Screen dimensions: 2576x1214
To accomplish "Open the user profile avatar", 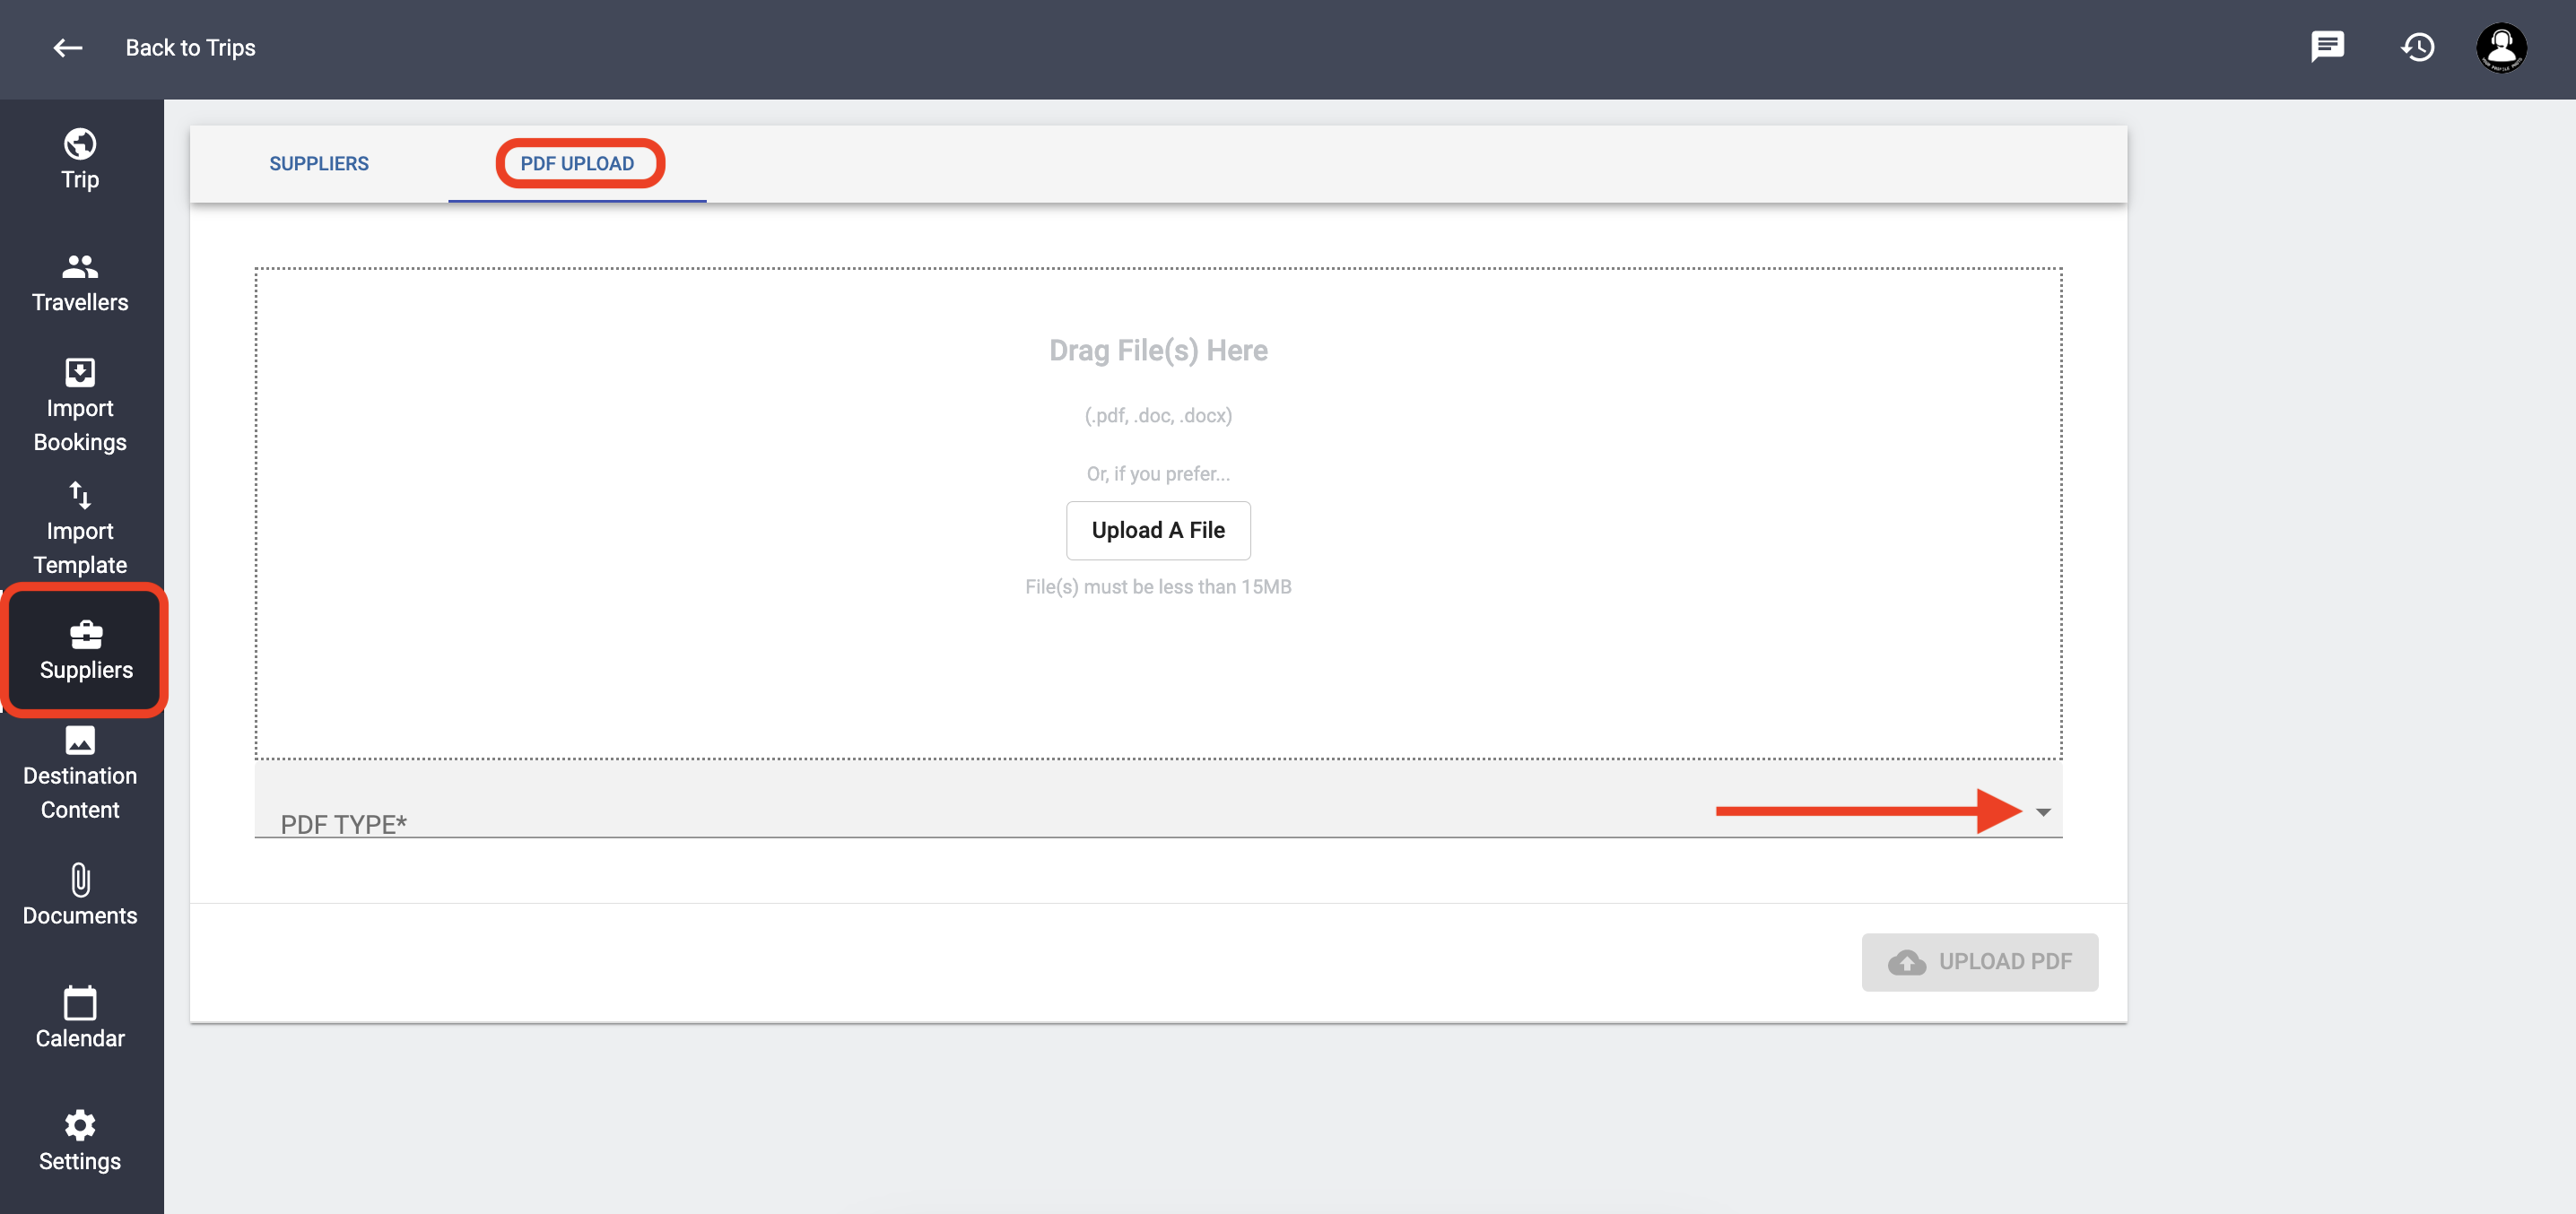I will pyautogui.click(x=2501, y=47).
